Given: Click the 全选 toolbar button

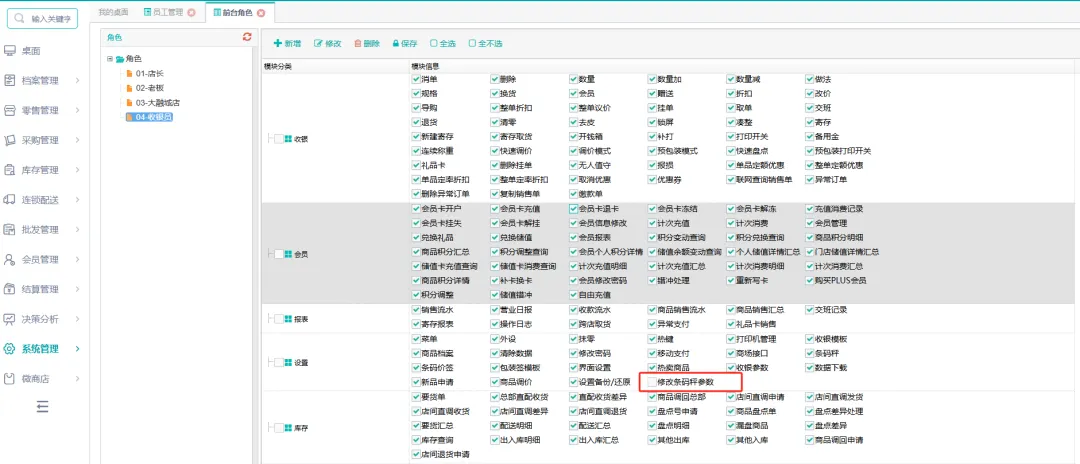Looking at the screenshot, I should [443, 43].
